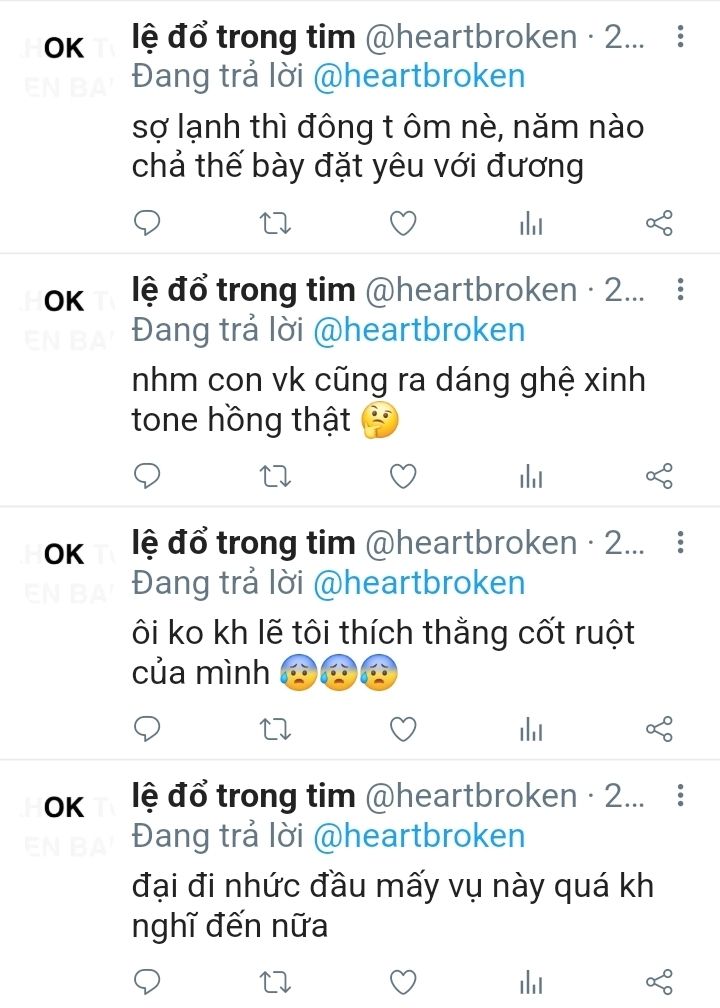Open more options menu on 'nhm con vk' tweet

[680, 290]
